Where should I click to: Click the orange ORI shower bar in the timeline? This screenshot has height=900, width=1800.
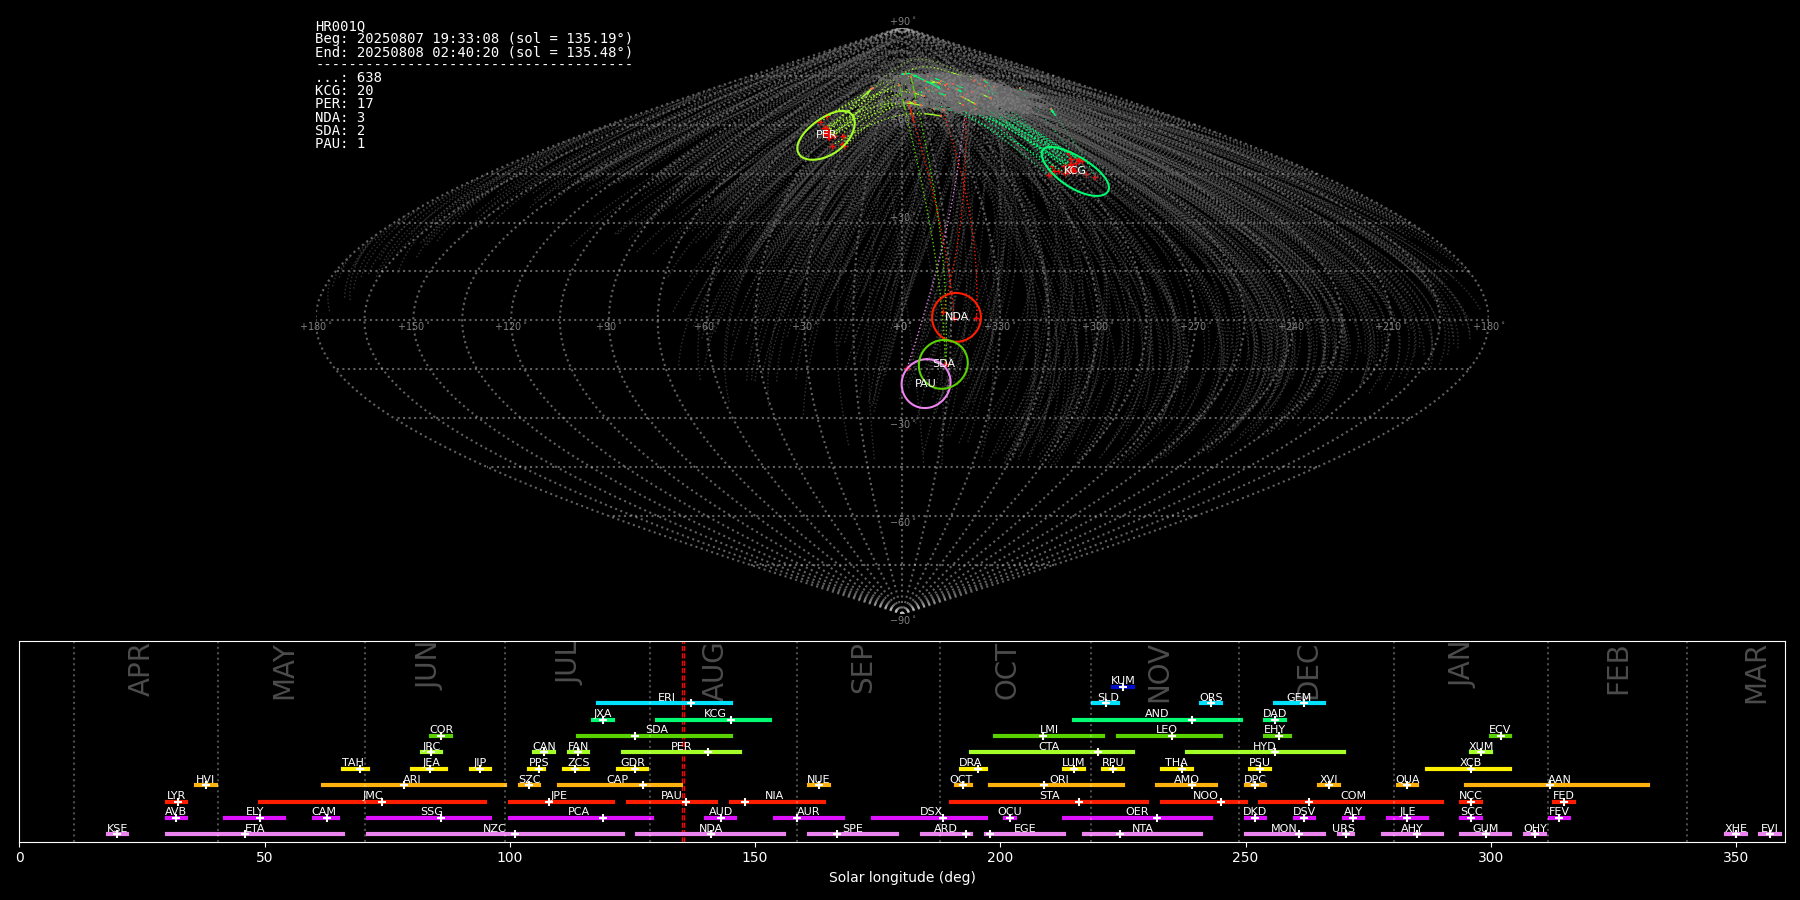[x=1056, y=785]
